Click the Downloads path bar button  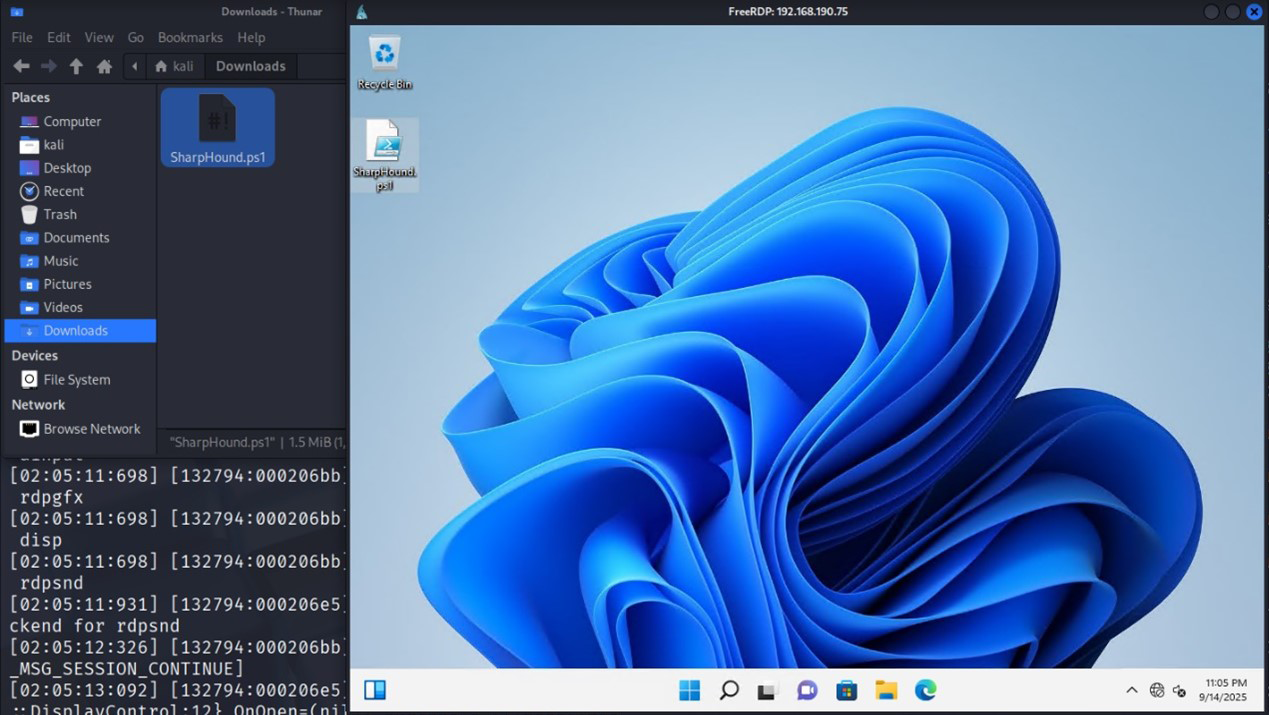pos(250,66)
